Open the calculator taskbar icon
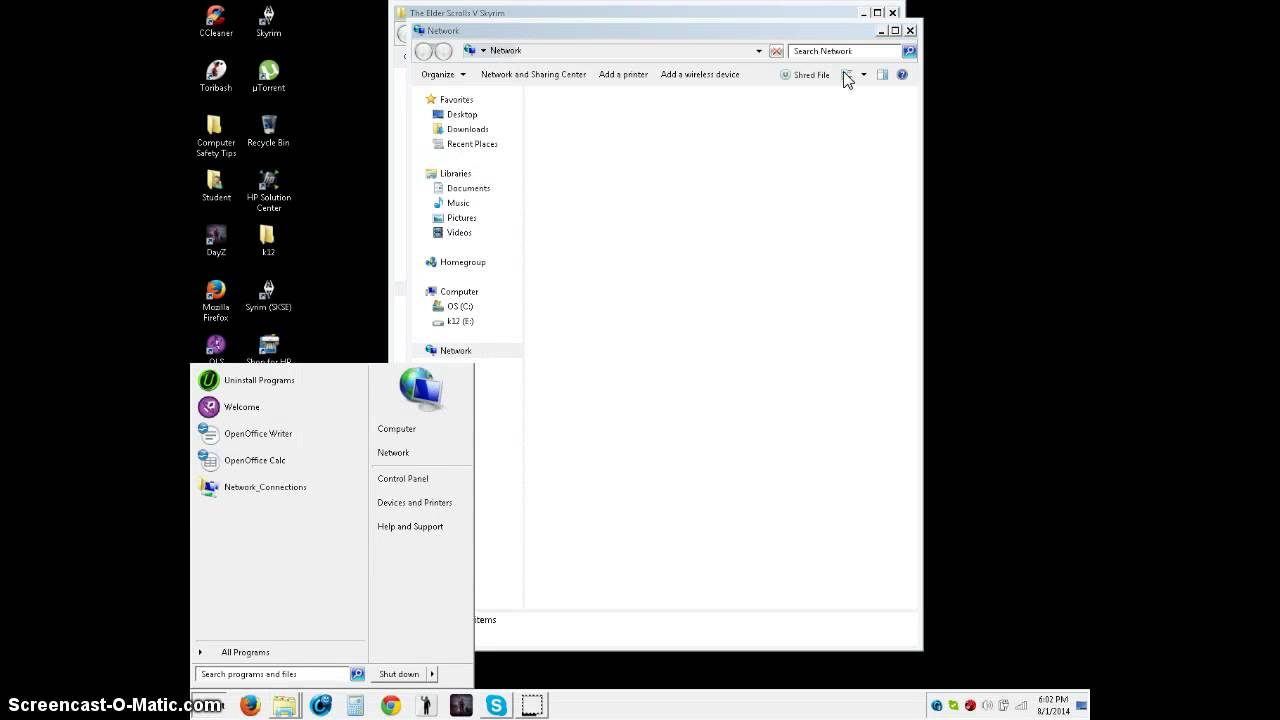 coord(355,706)
